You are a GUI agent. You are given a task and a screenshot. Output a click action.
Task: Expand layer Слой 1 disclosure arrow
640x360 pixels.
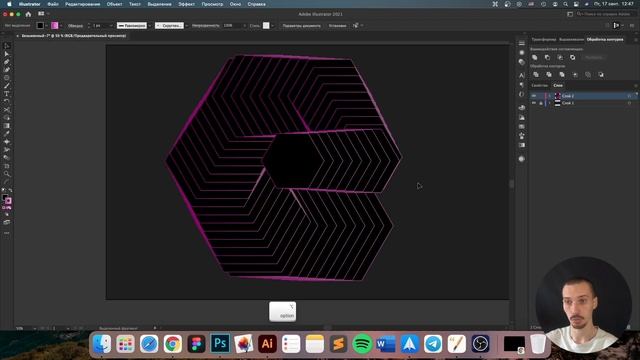coord(549,103)
